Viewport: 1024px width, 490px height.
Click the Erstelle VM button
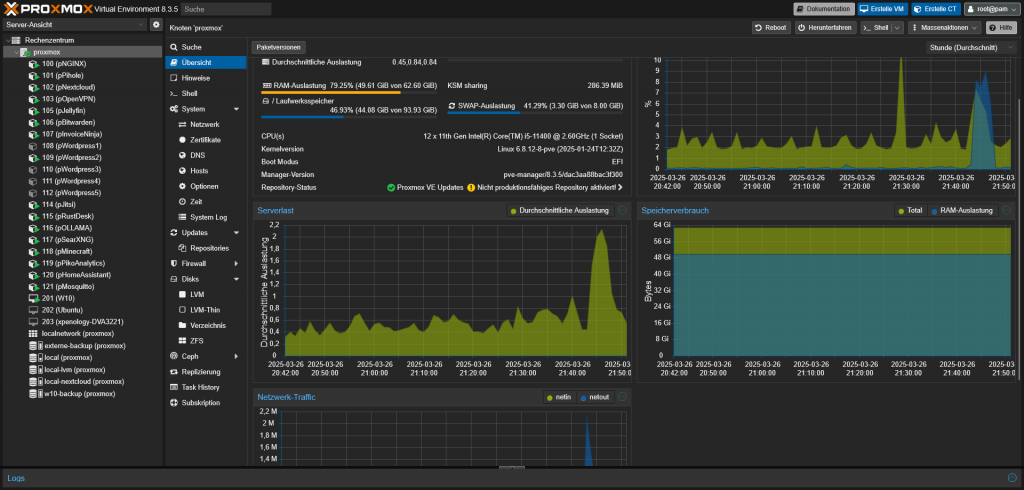pyautogui.click(x=882, y=8)
